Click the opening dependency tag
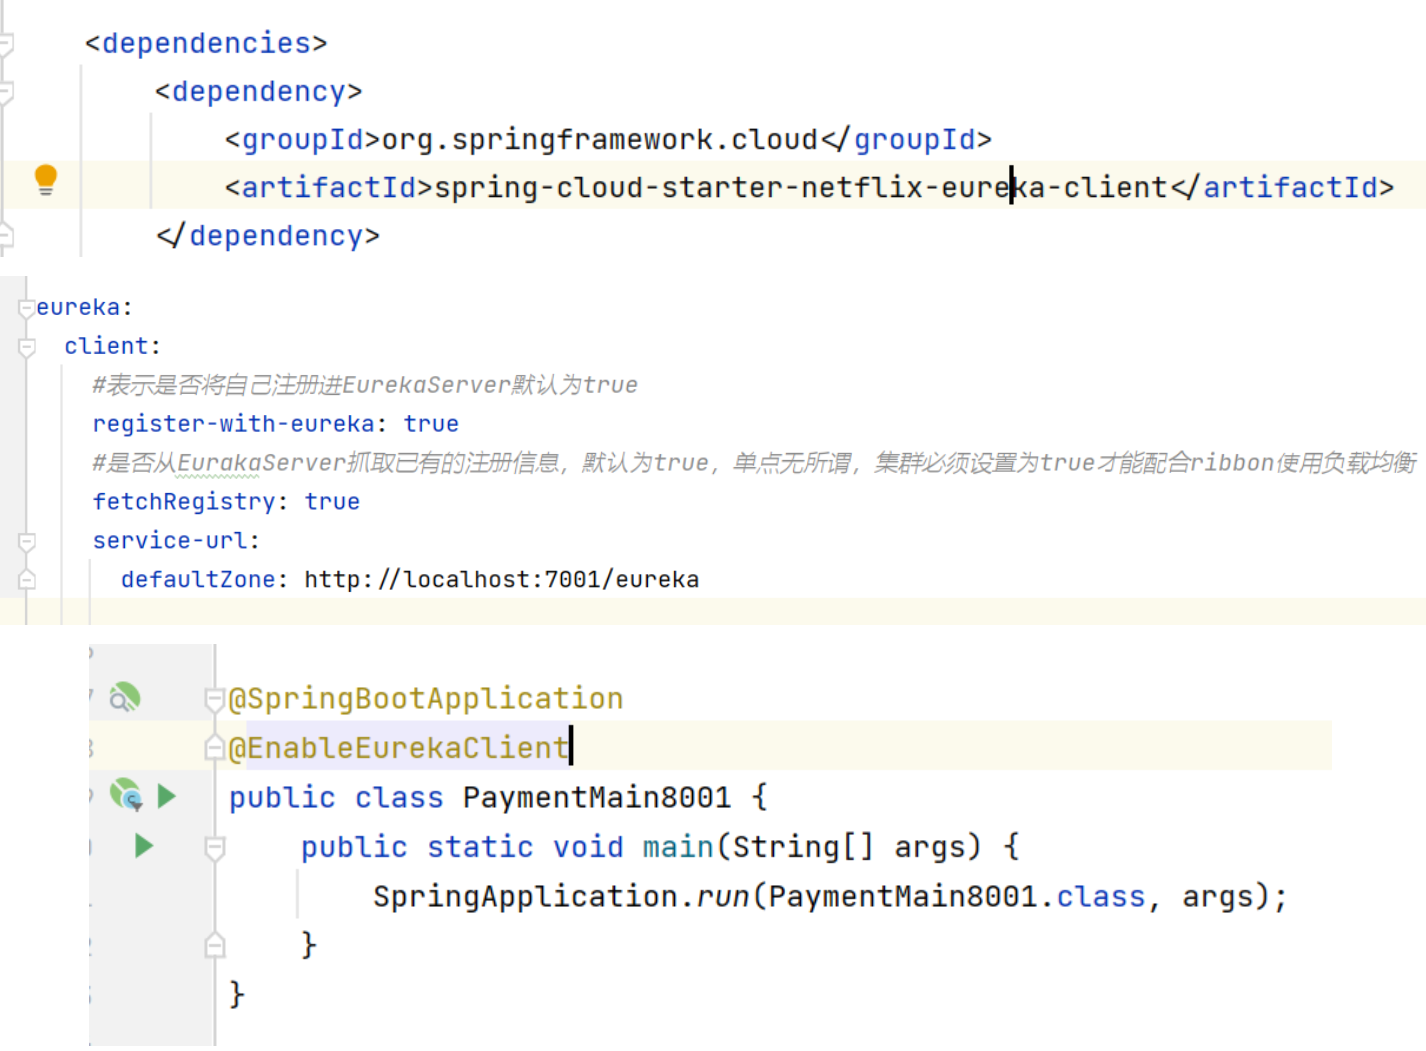The width and height of the screenshot is (1426, 1051). pyautogui.click(x=259, y=91)
